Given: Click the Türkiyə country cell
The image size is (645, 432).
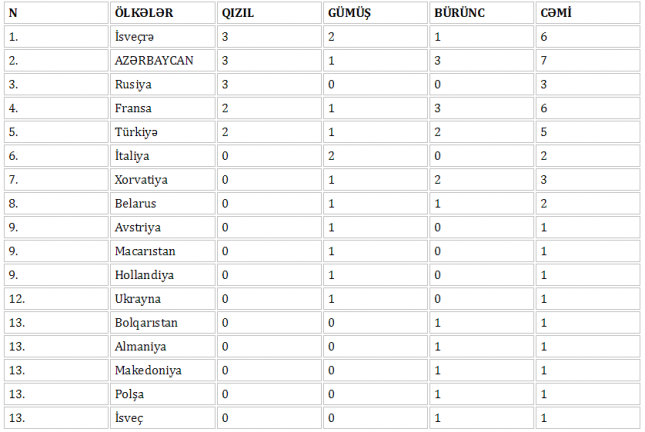Looking at the screenshot, I should click(x=137, y=132).
